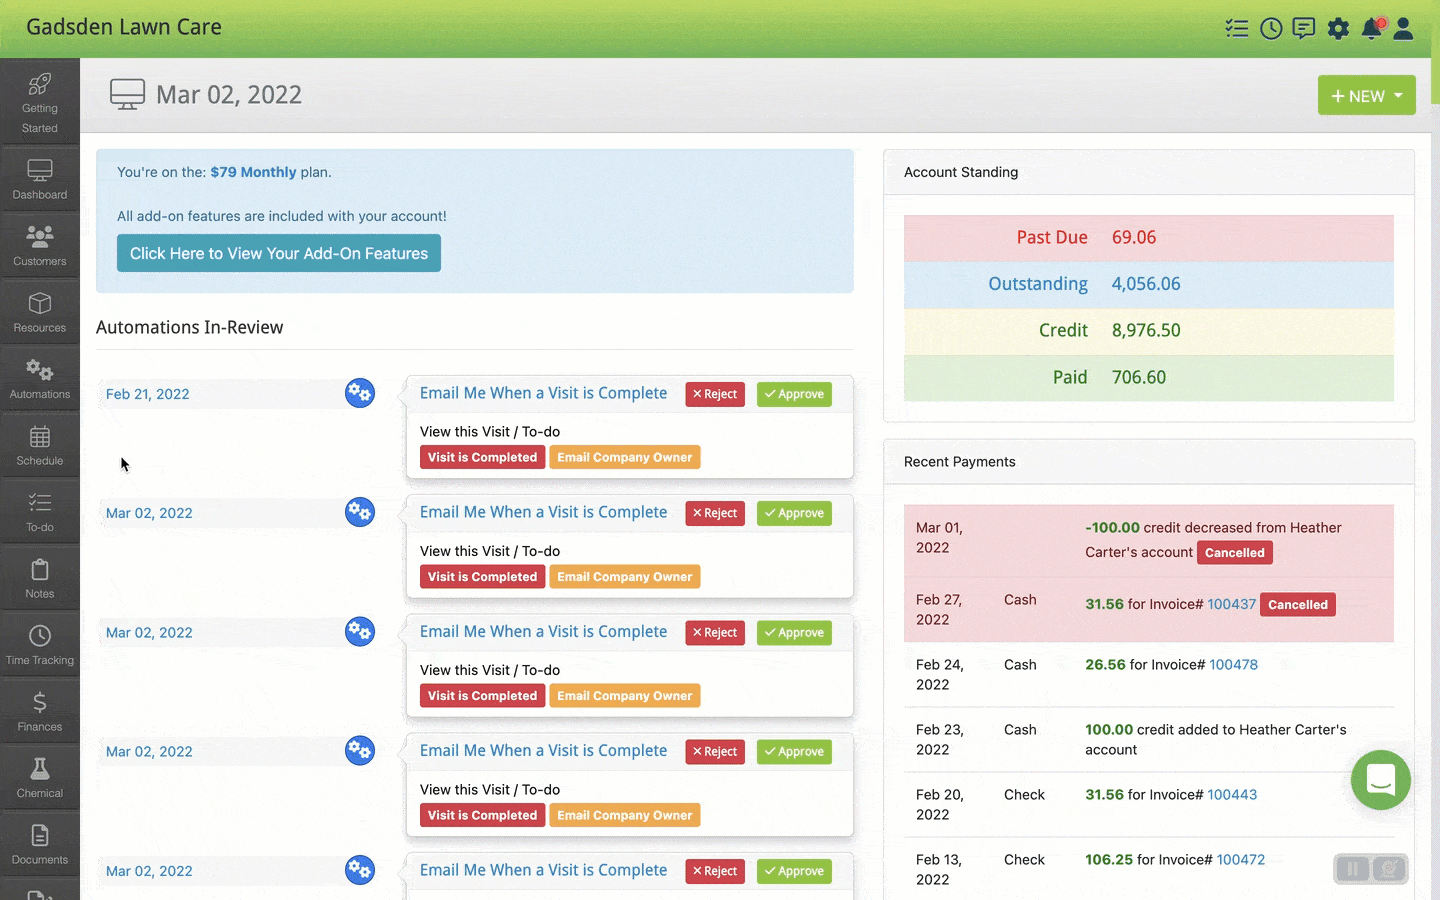Click the 26.56 payment amount

(x=1105, y=664)
